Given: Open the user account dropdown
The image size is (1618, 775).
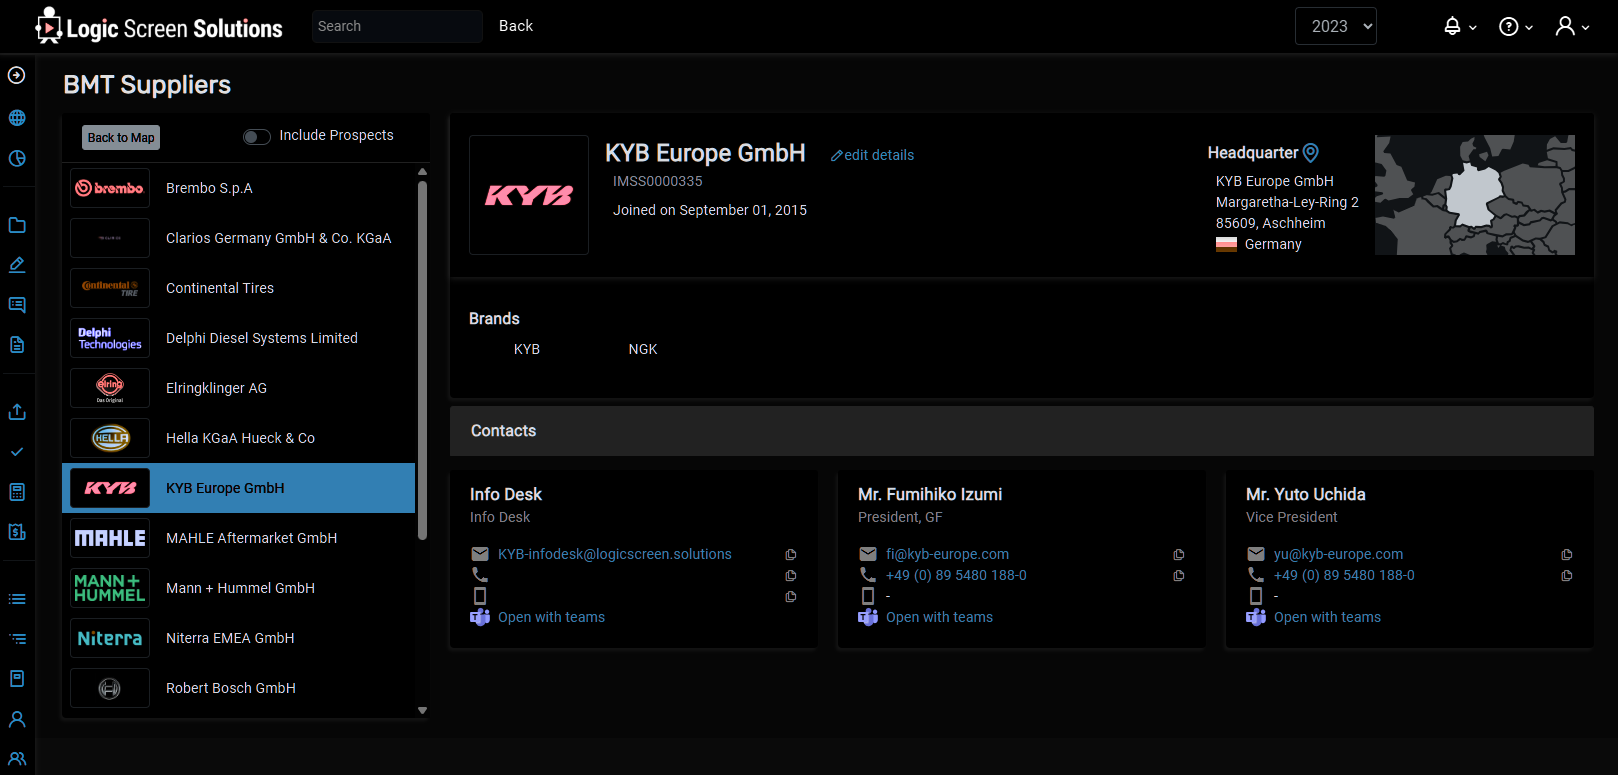Looking at the screenshot, I should [x=1572, y=27].
